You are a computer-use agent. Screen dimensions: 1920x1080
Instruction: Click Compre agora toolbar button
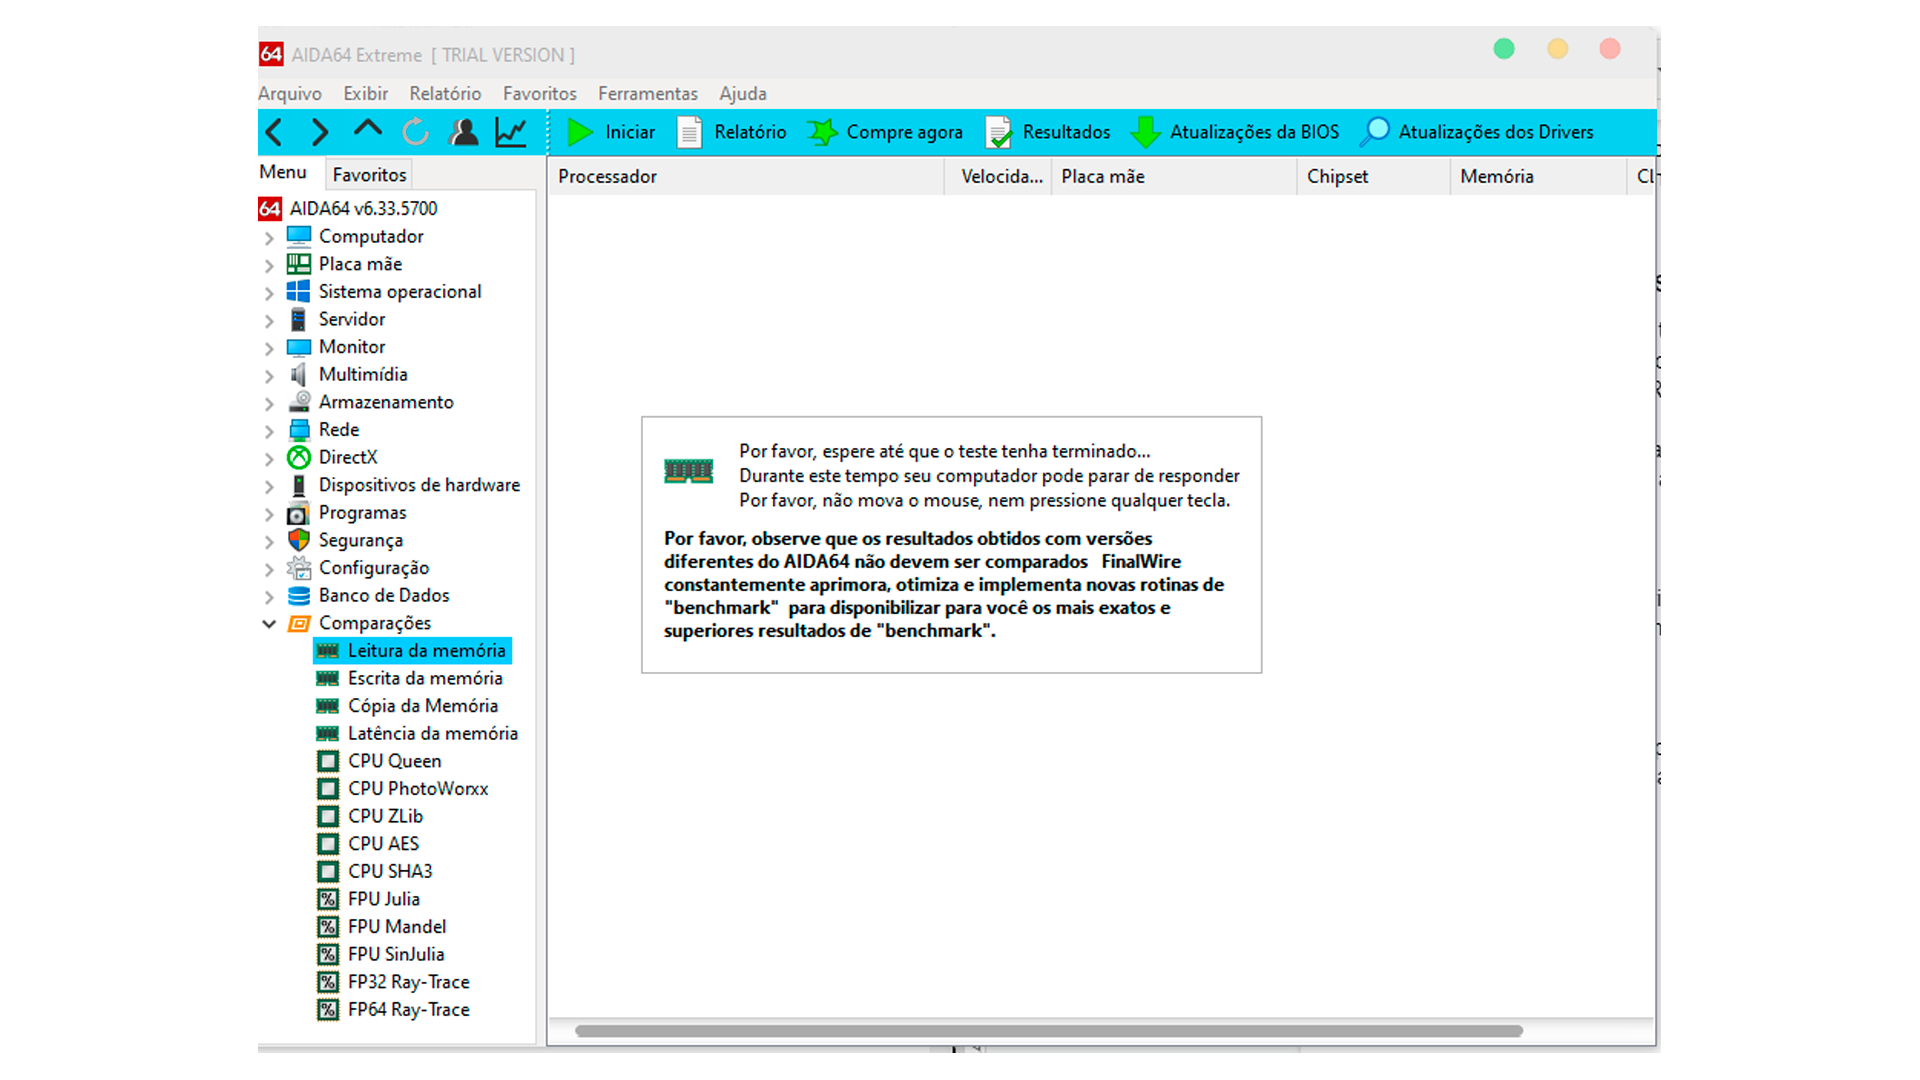885,132
